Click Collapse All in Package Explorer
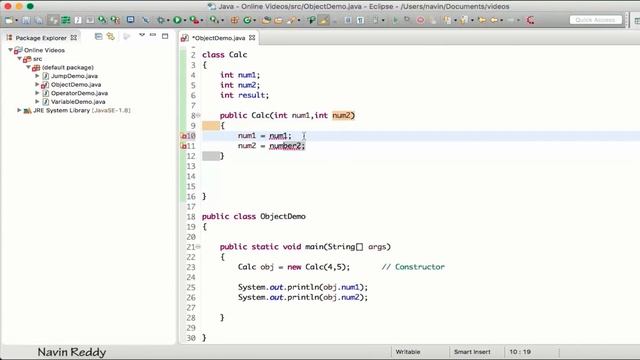This screenshot has height=360, width=640. (x=98, y=37)
